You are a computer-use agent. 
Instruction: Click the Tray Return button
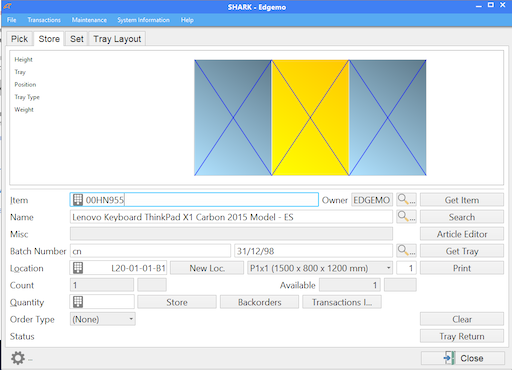[462, 336]
